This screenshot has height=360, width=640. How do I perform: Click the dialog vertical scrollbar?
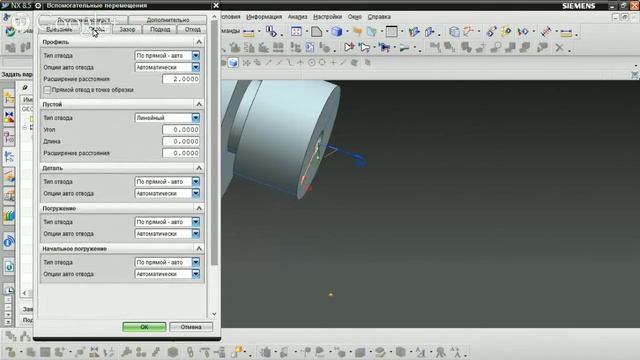(214, 143)
